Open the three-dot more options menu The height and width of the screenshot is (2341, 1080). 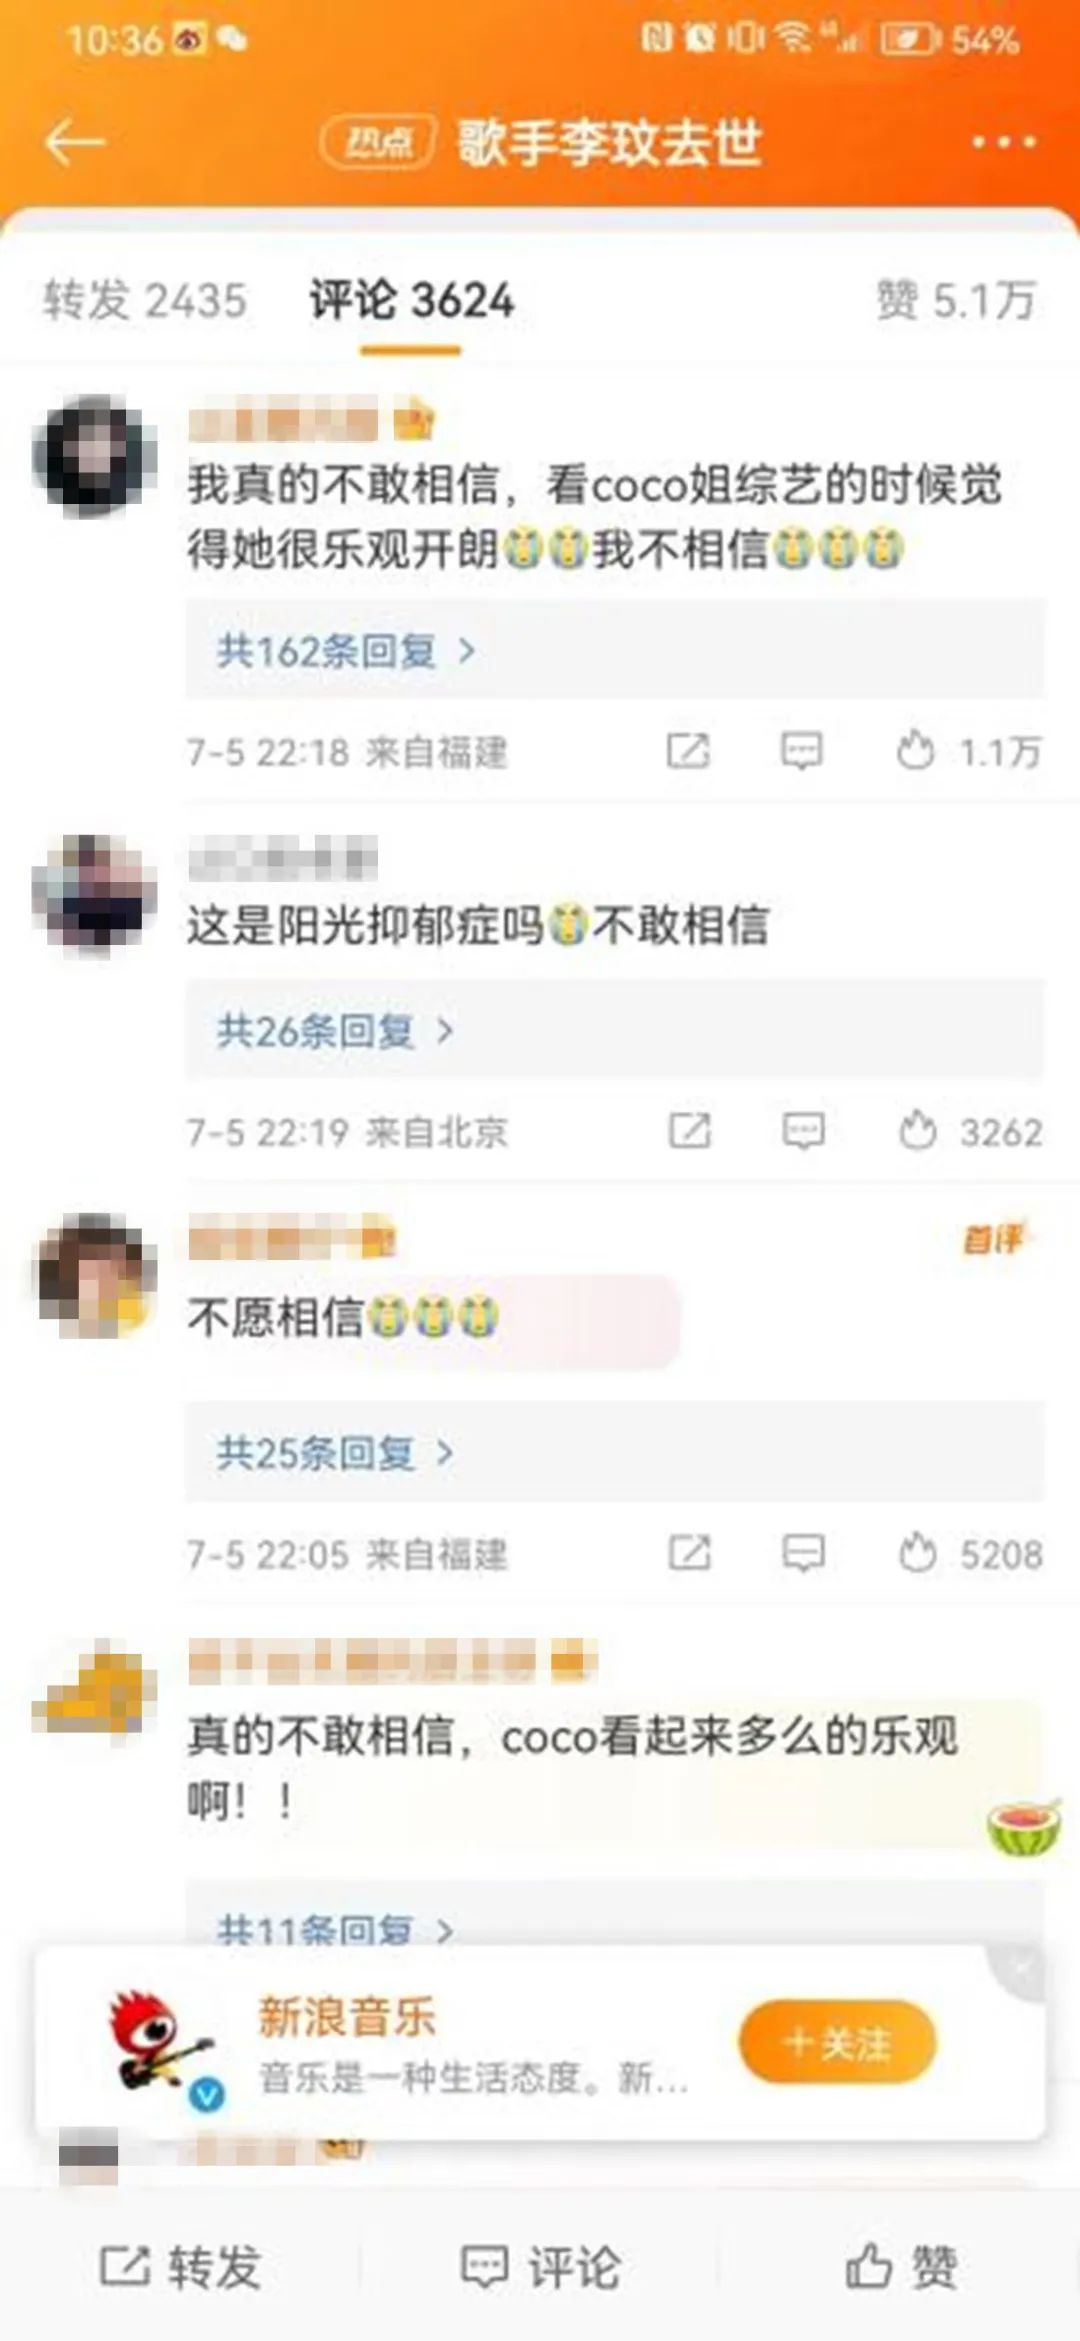1004,142
